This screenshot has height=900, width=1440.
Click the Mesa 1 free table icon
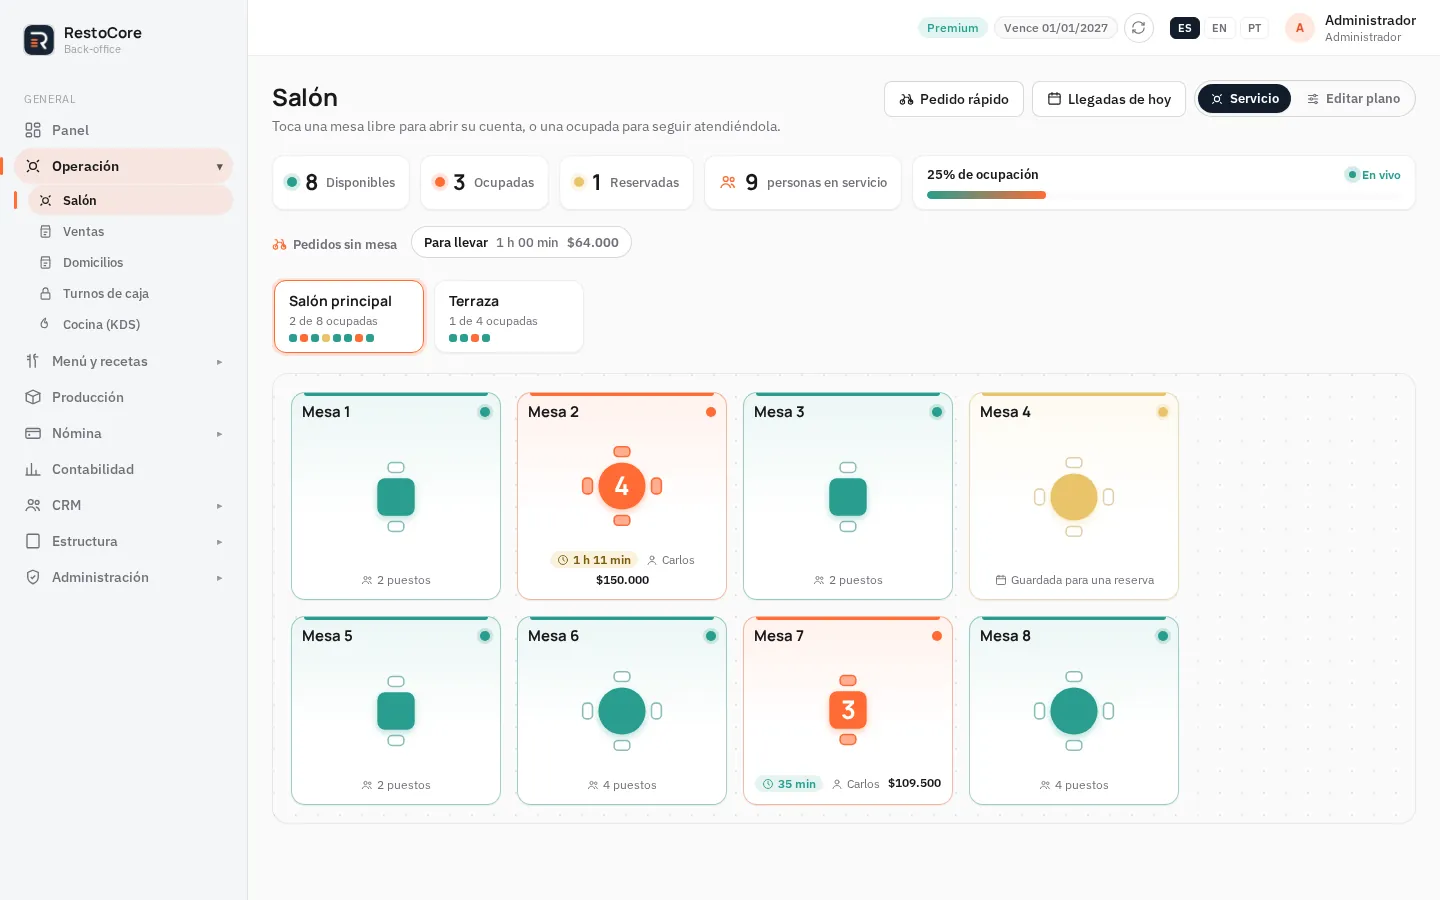tap(396, 497)
